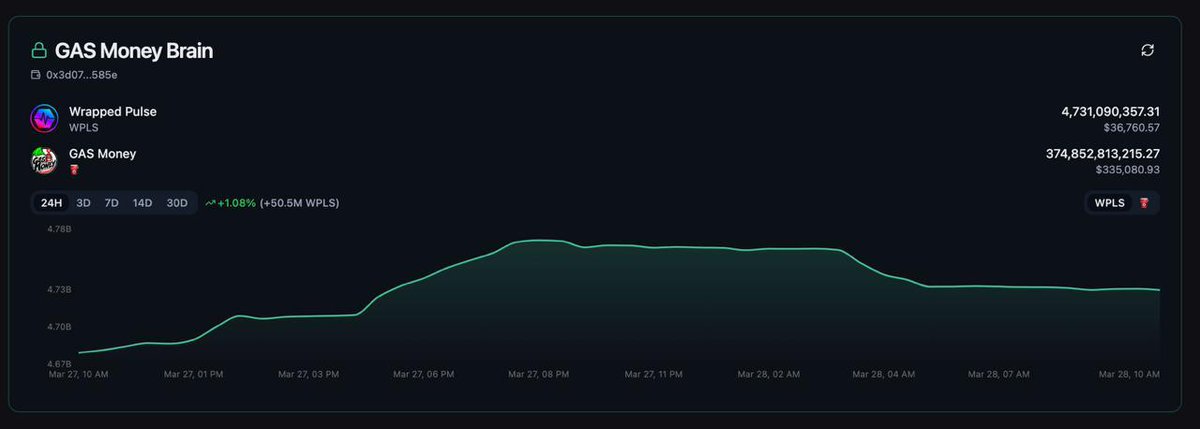Switch to the 14D time range
The height and width of the screenshot is (429, 1200).
143,203
